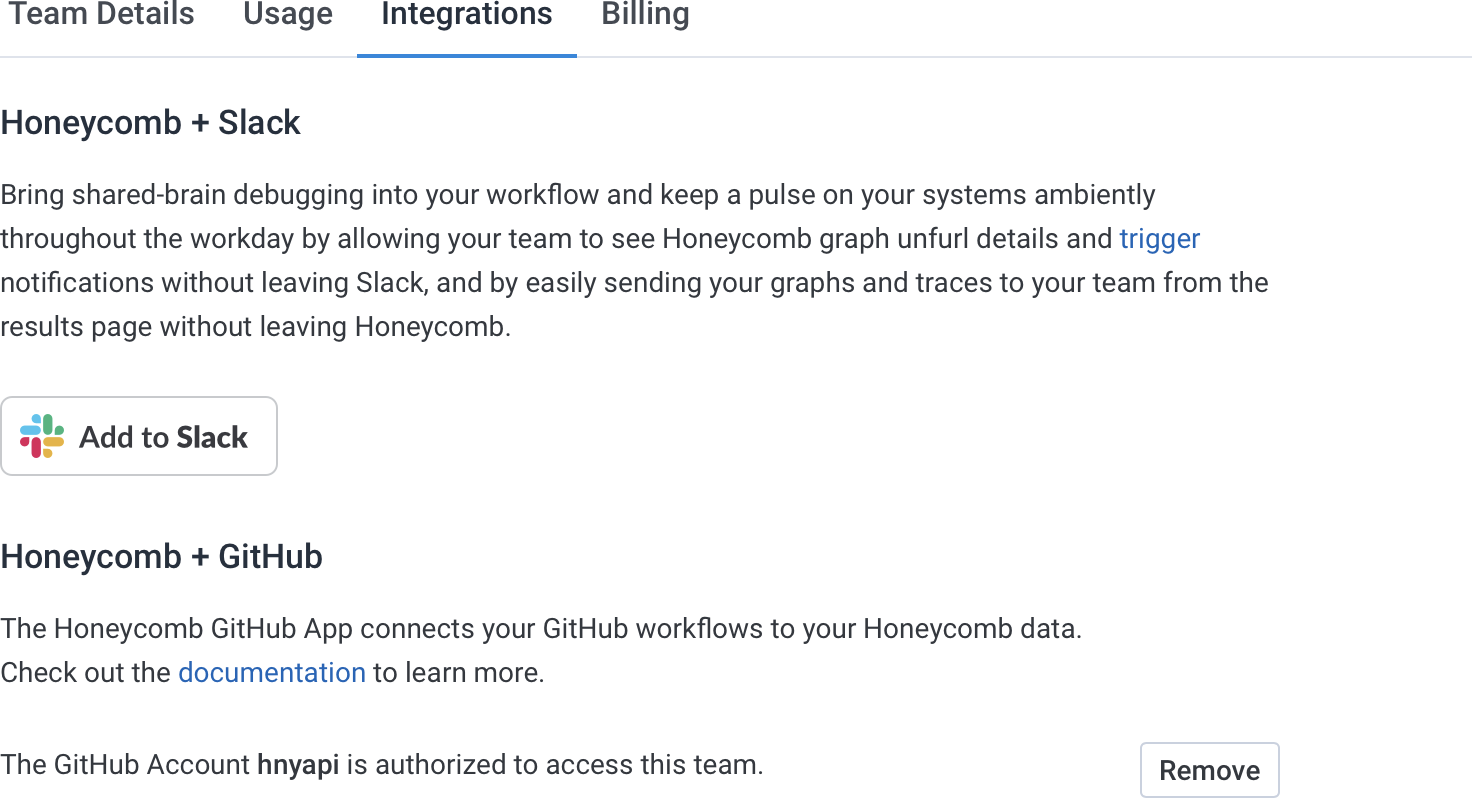Screen dimensions: 1472x798
Task: Revoke GitHub access with the Remove button
Action: point(1209,769)
